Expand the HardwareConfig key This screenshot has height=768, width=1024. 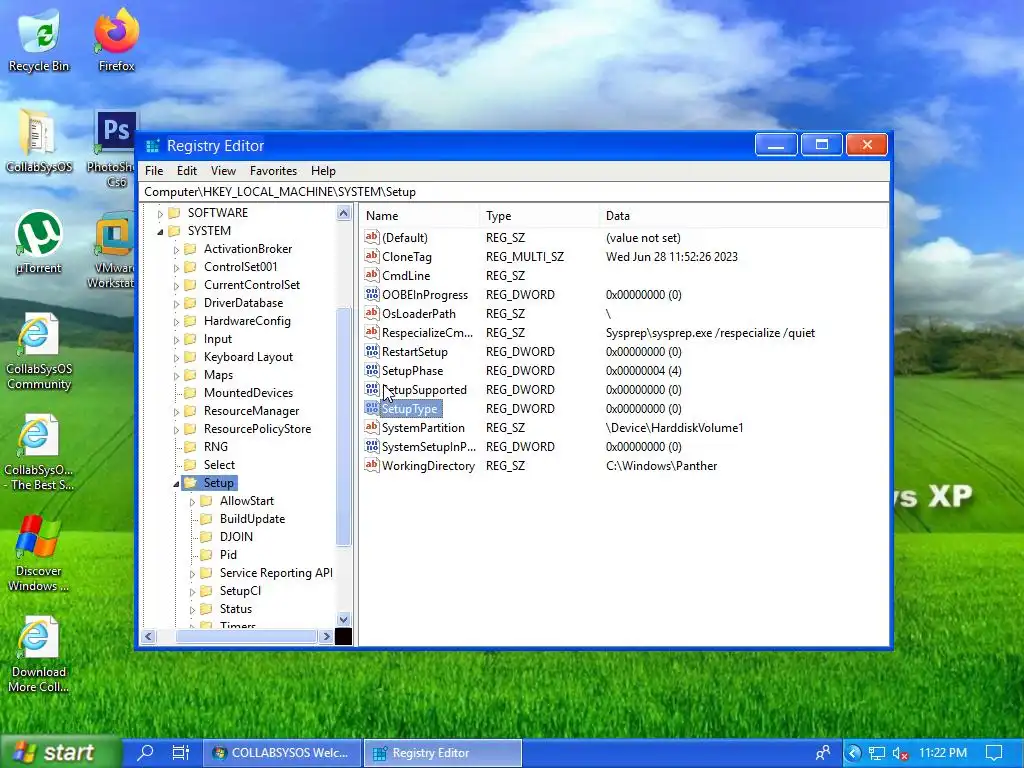point(176,321)
